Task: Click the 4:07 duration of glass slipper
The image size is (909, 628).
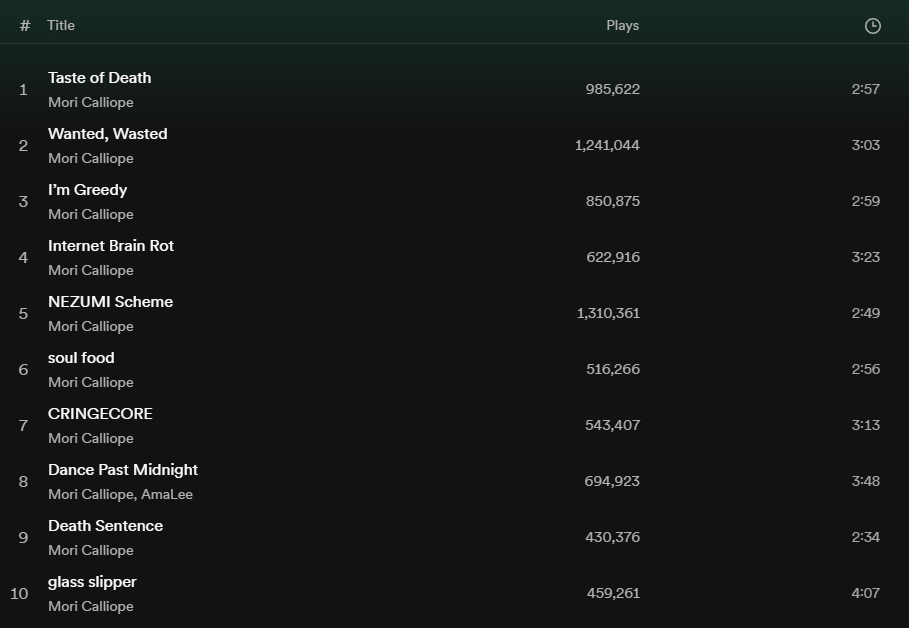Action: (x=866, y=593)
